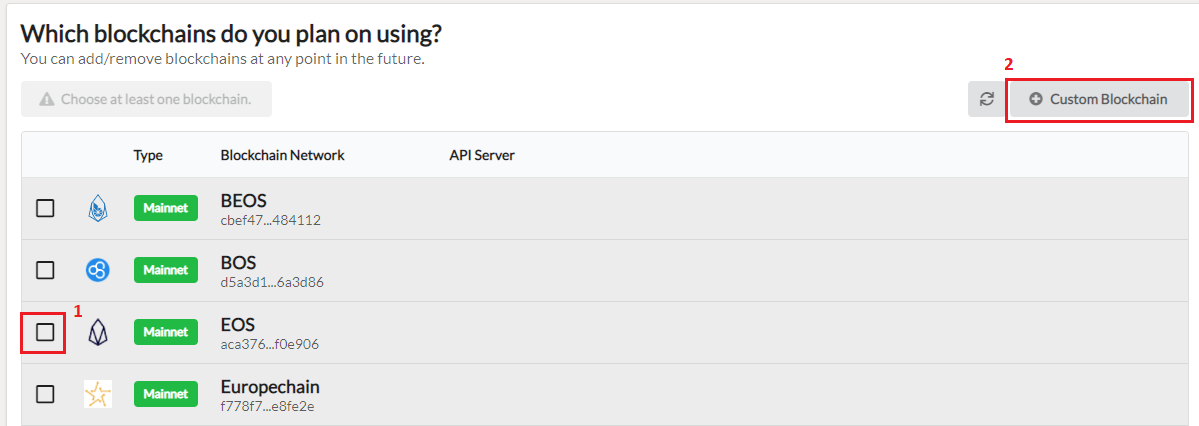Image resolution: width=1199 pixels, height=426 pixels.
Task: Check the EOS blockchain checkbox
Action: 45,332
